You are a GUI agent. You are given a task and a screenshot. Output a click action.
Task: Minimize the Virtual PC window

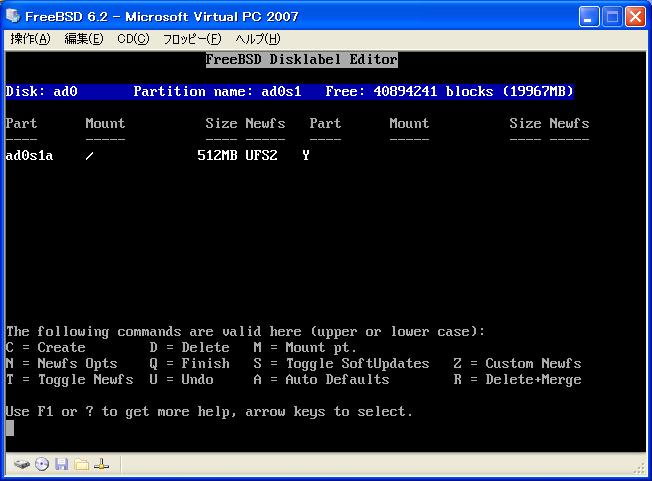(x=589, y=17)
